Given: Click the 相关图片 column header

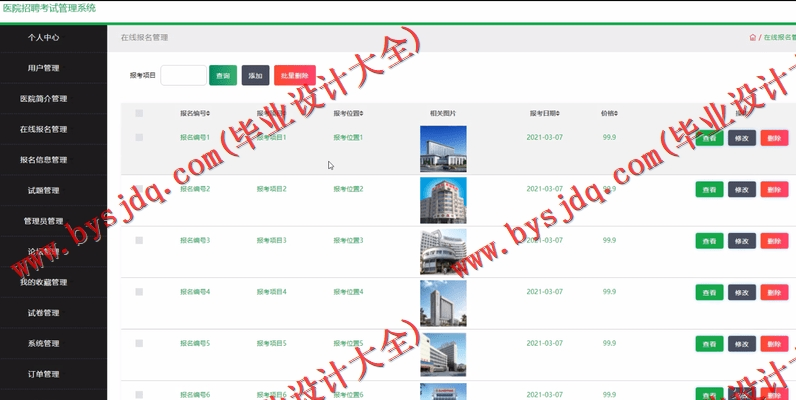Looking at the screenshot, I should [443, 113].
